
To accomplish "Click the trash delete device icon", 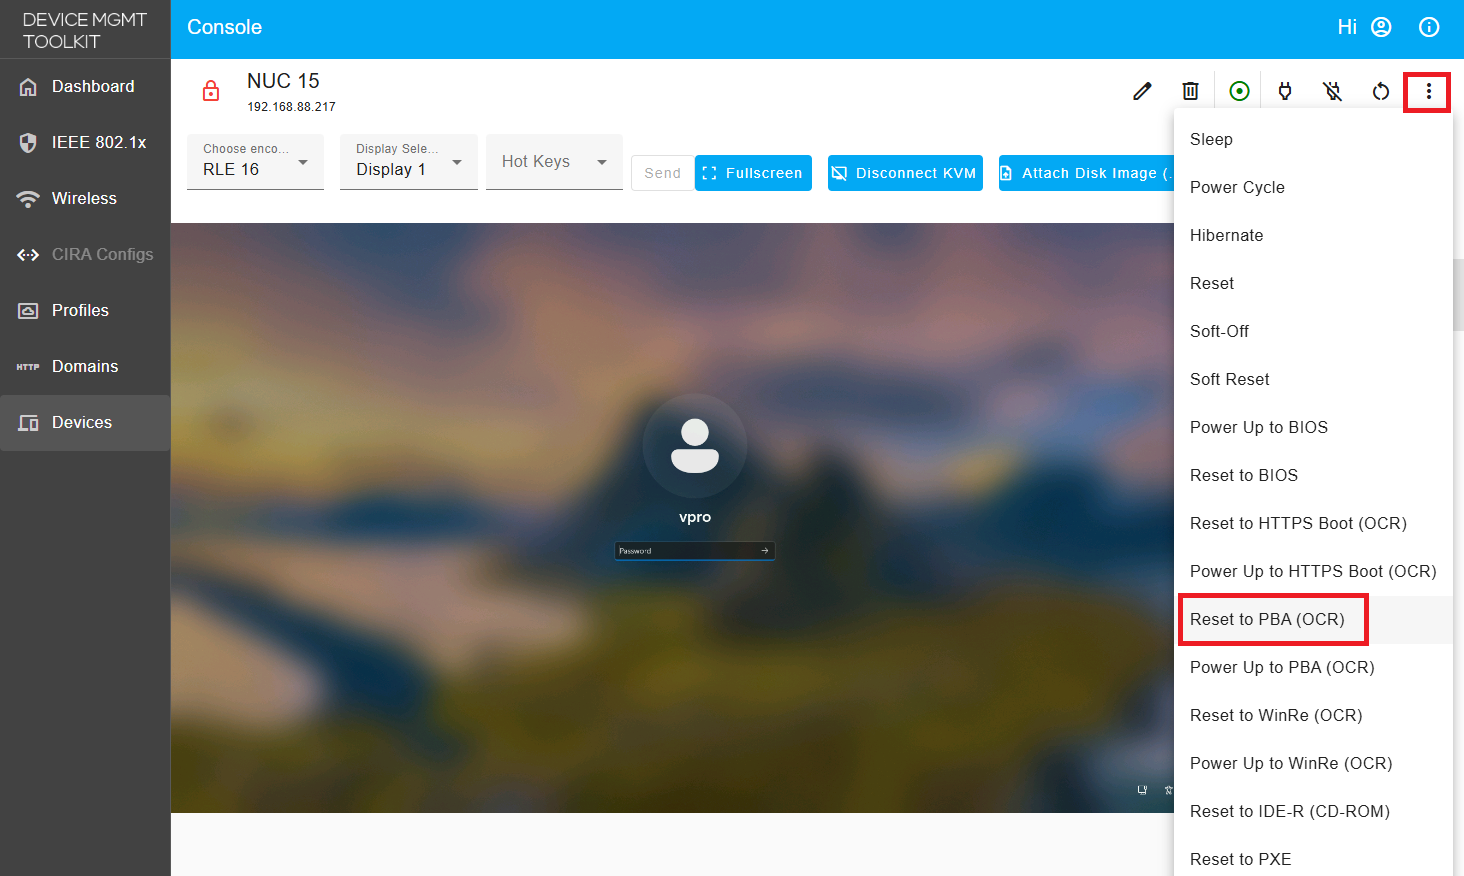I will 1190,91.
